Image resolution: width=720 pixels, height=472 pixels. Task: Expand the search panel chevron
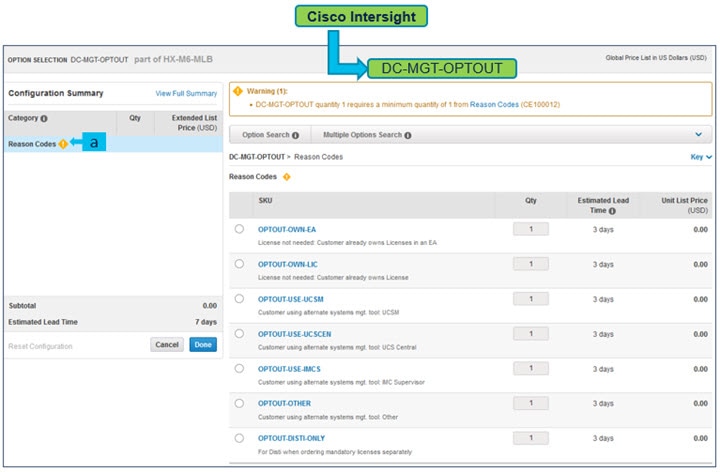(x=698, y=135)
